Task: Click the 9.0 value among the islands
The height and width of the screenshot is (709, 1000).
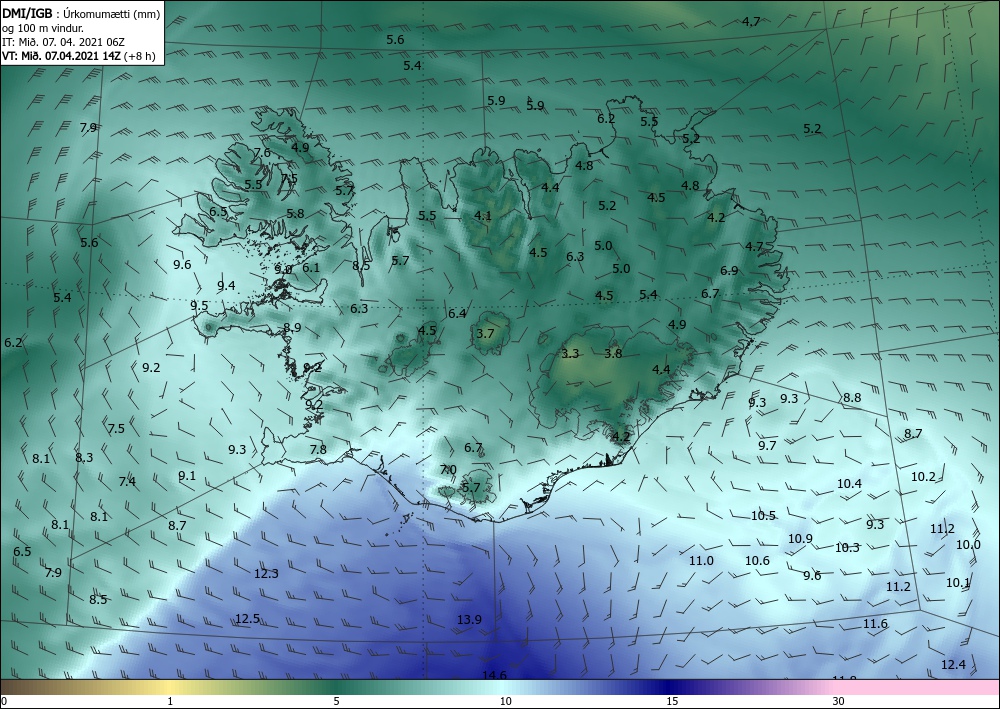Action: [283, 270]
